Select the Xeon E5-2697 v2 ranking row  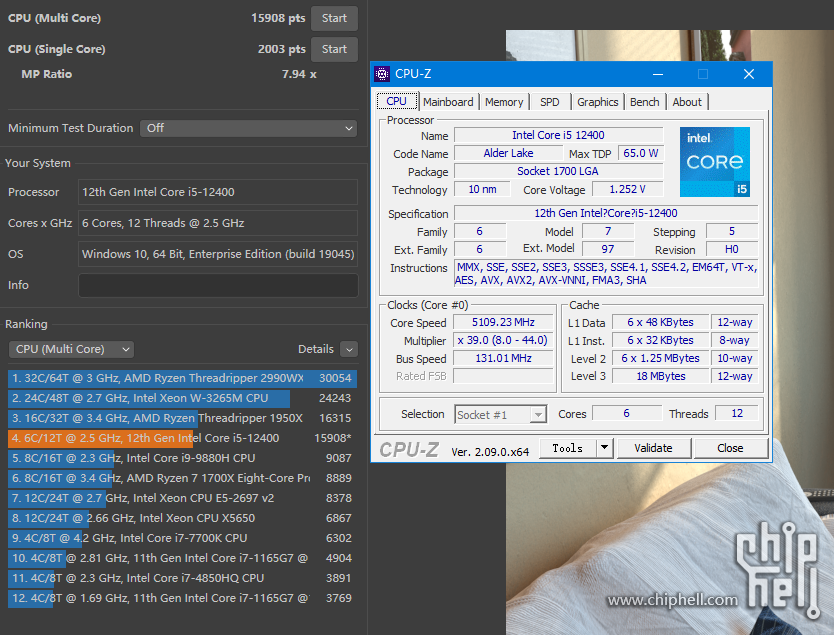pos(182,498)
